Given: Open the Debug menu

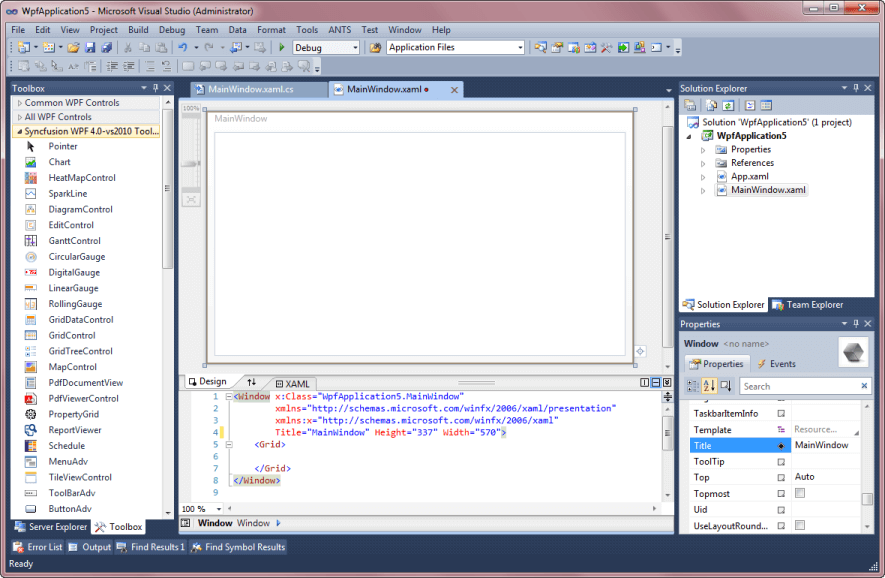Looking at the screenshot, I should pyautogui.click(x=172, y=30).
